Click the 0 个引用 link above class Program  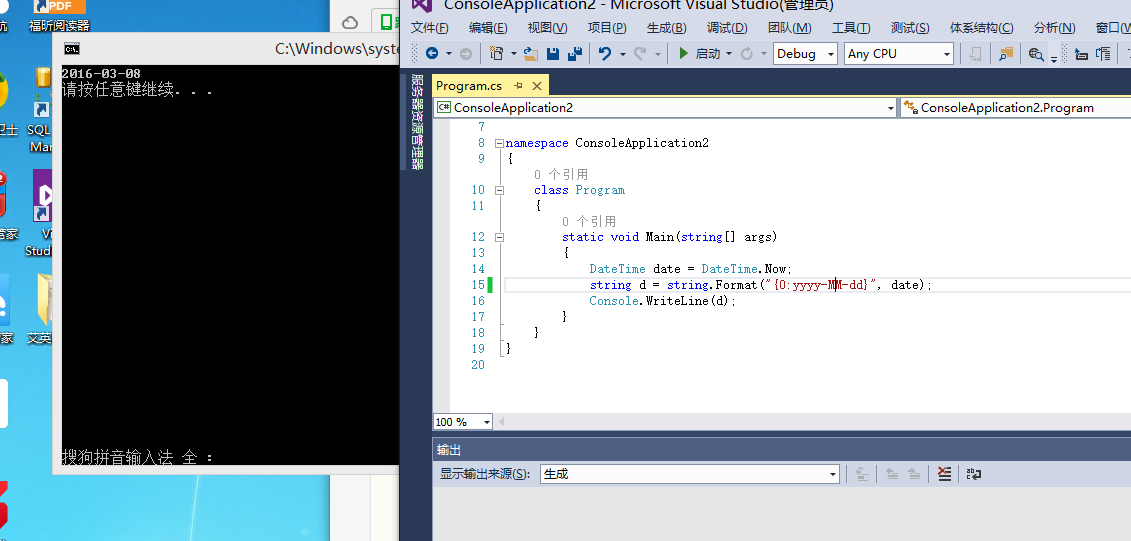pos(561,175)
